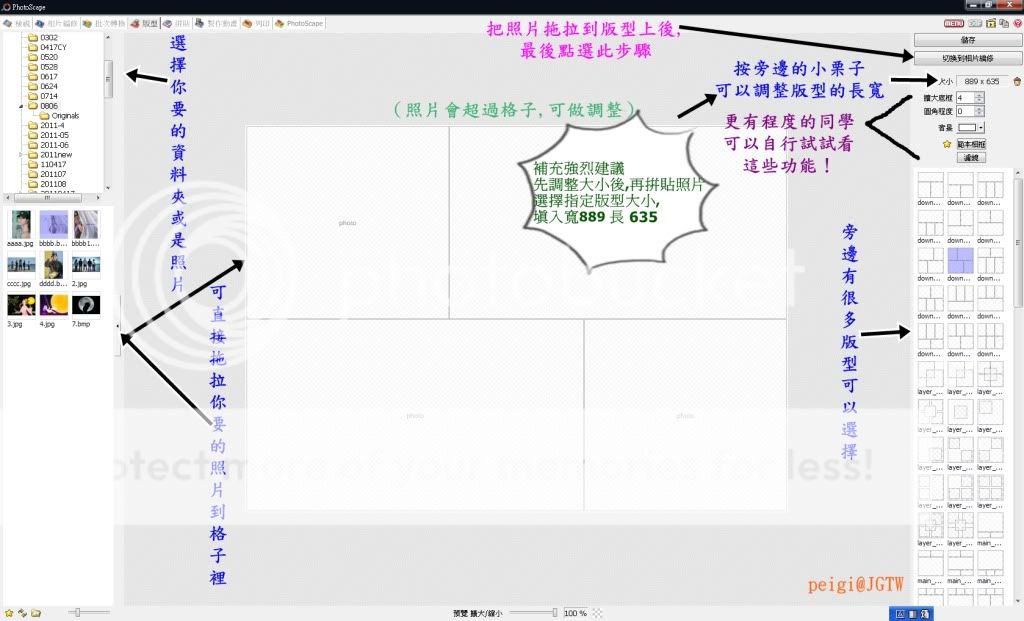Expand the 2011new folder node
This screenshot has width=1024, height=621.
[22, 155]
